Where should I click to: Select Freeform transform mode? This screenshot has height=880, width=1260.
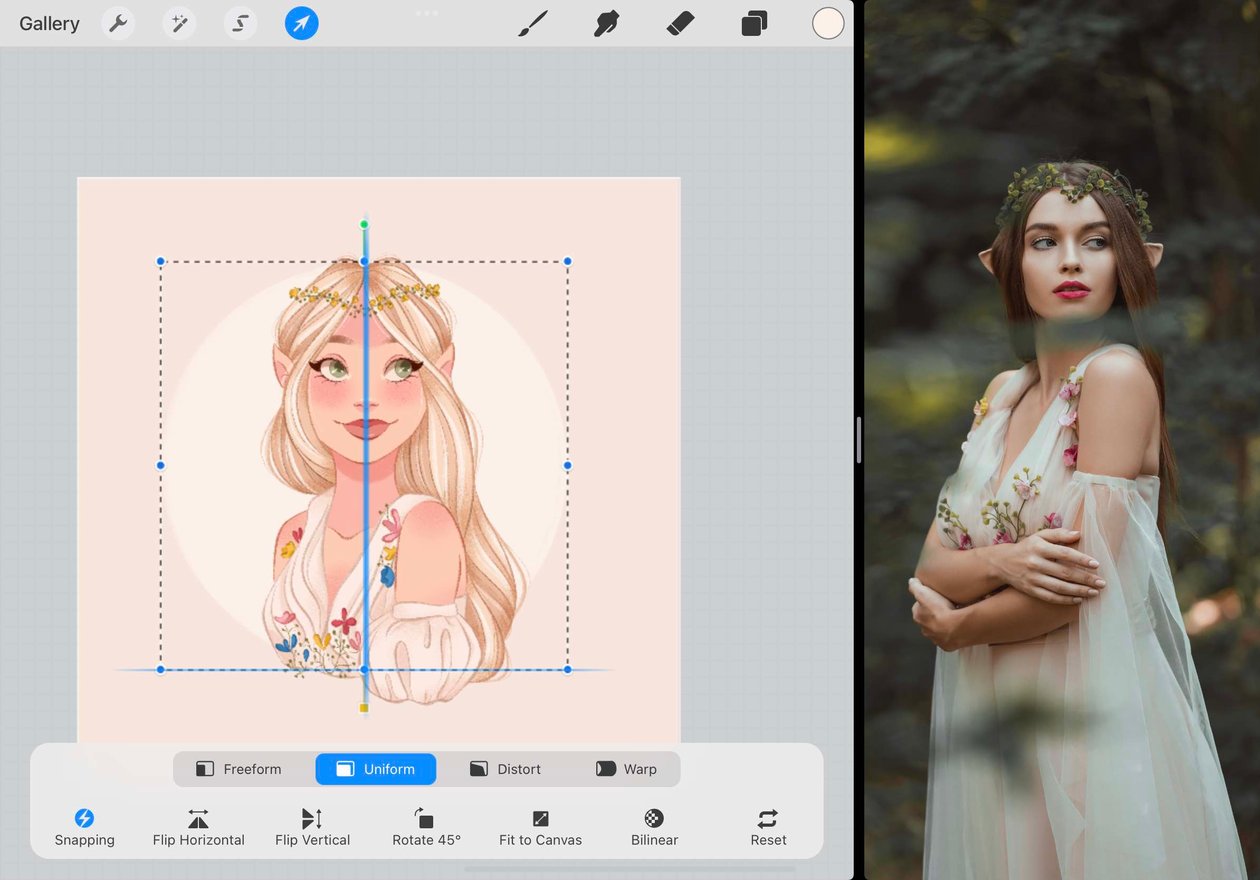pos(238,769)
